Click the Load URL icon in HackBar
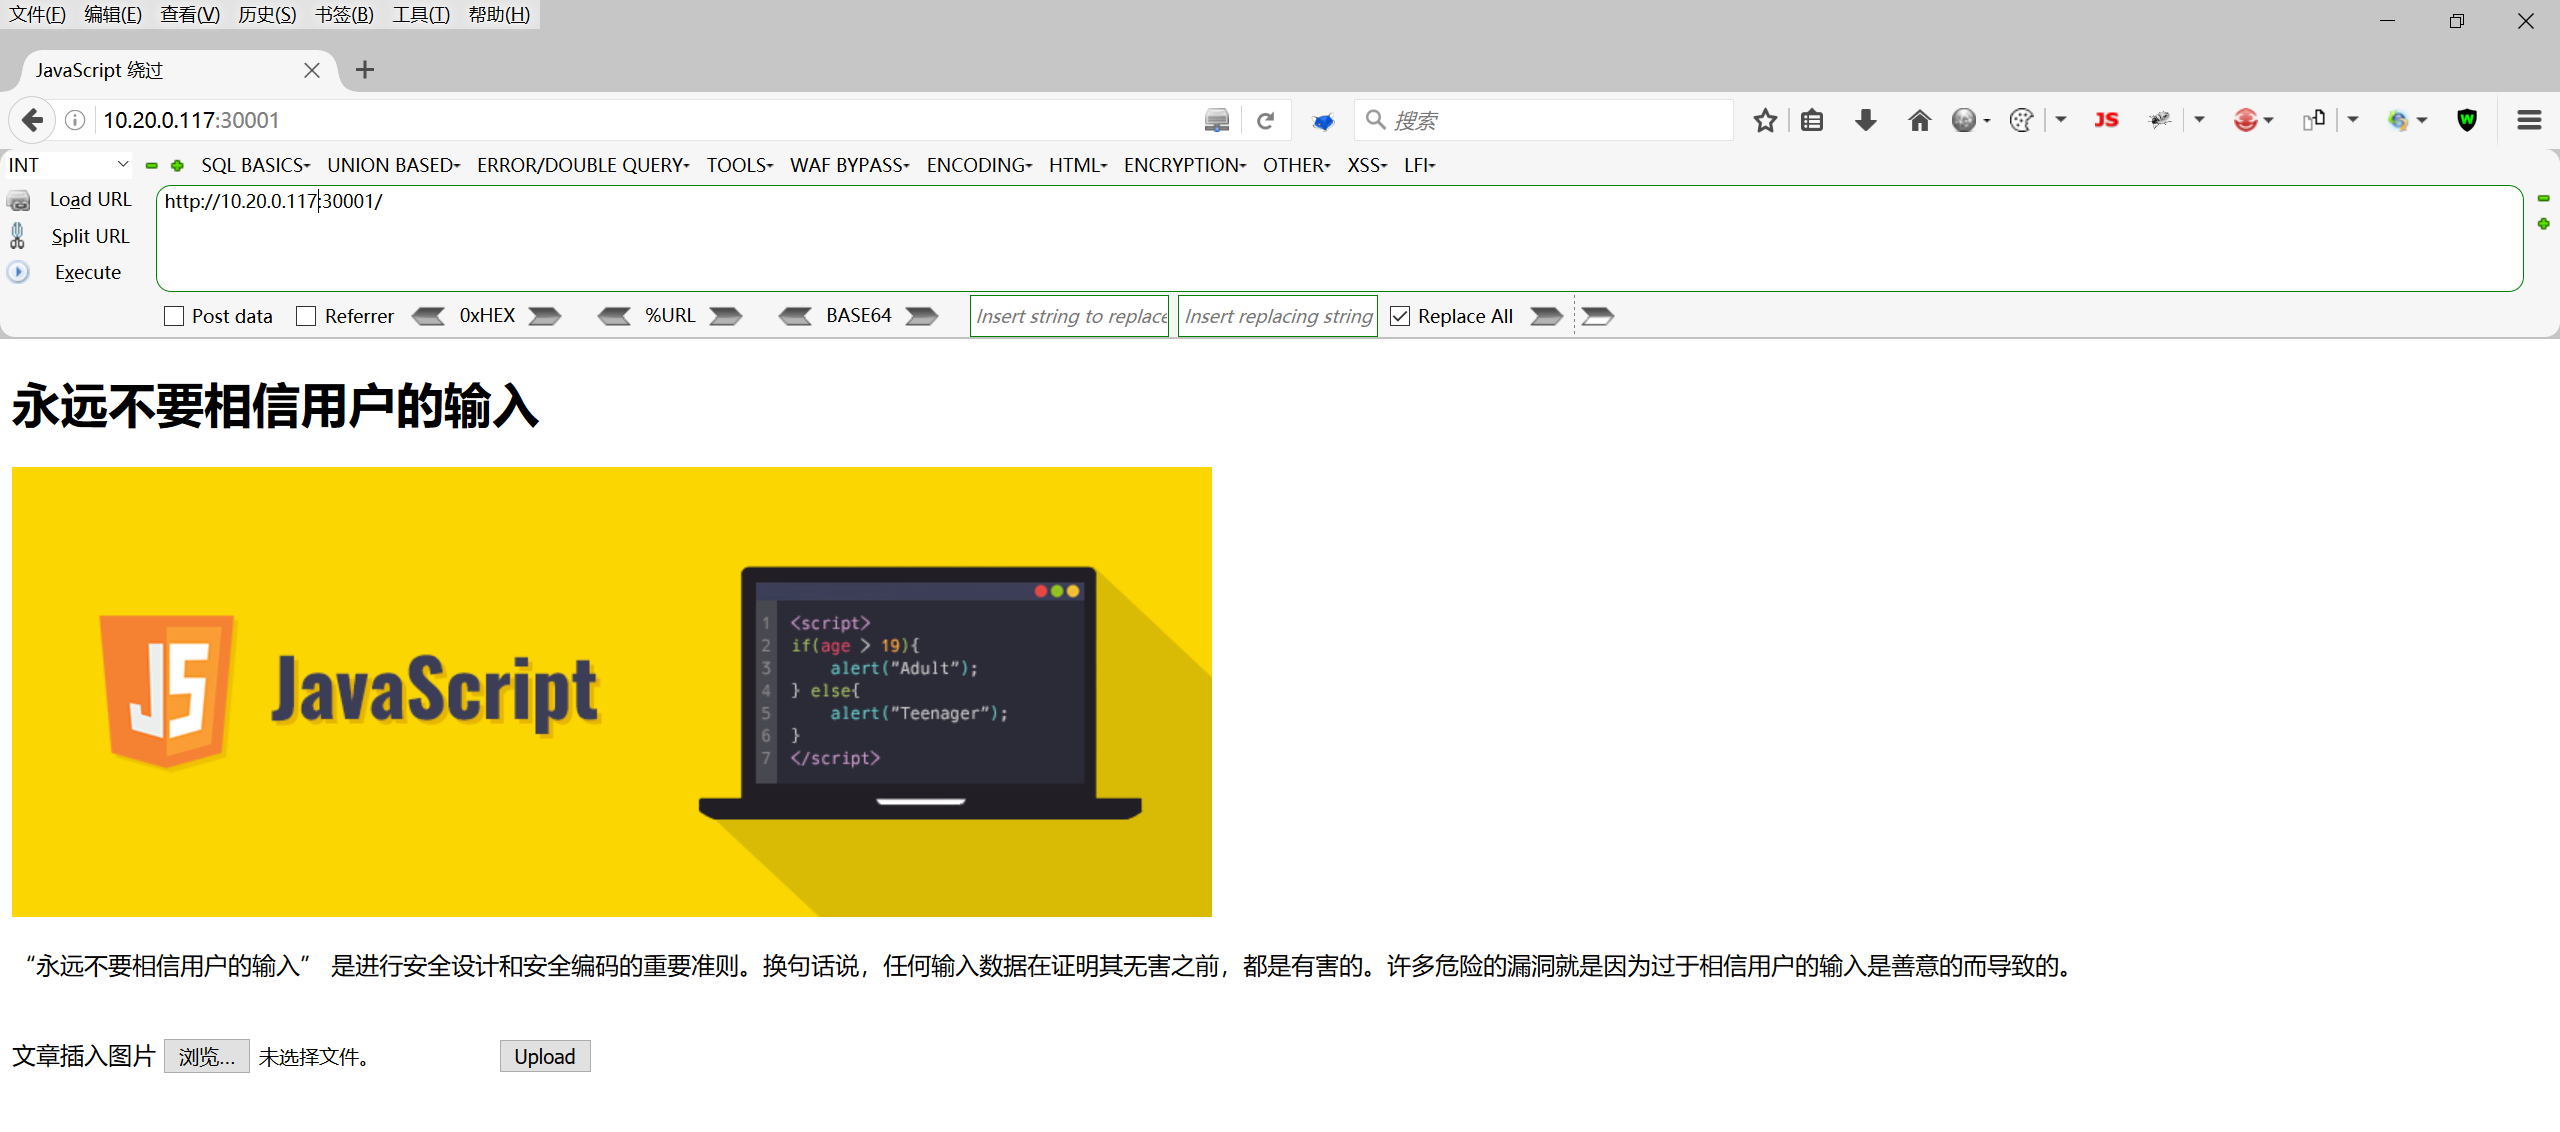The height and width of the screenshot is (1132, 2560). click(20, 200)
